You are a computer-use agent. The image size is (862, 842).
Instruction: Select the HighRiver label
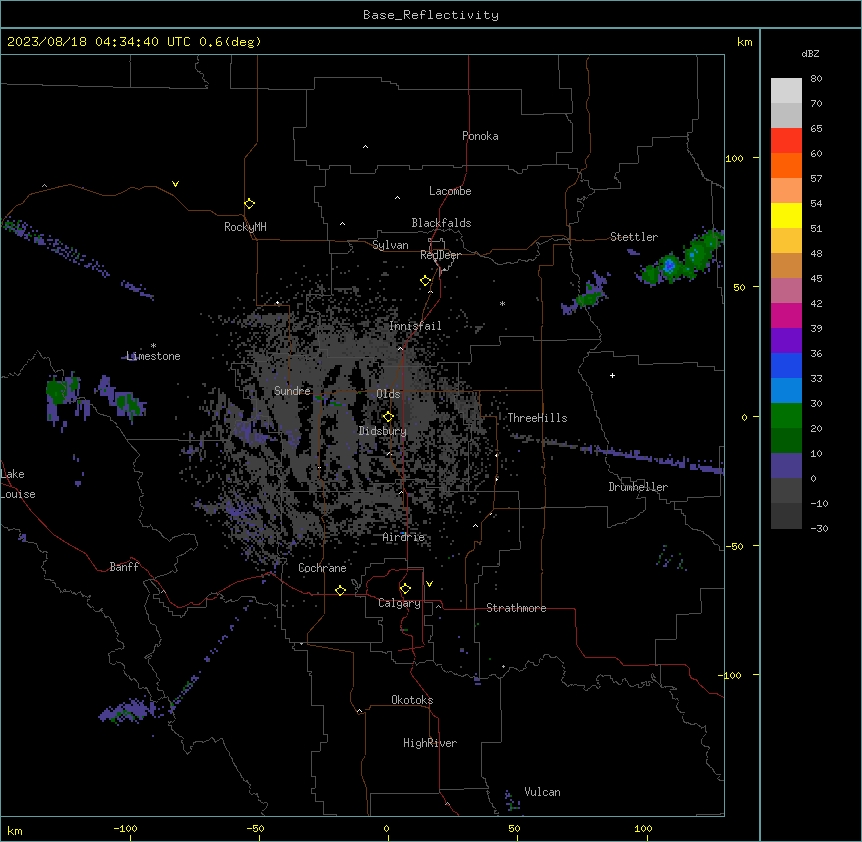[x=430, y=743]
